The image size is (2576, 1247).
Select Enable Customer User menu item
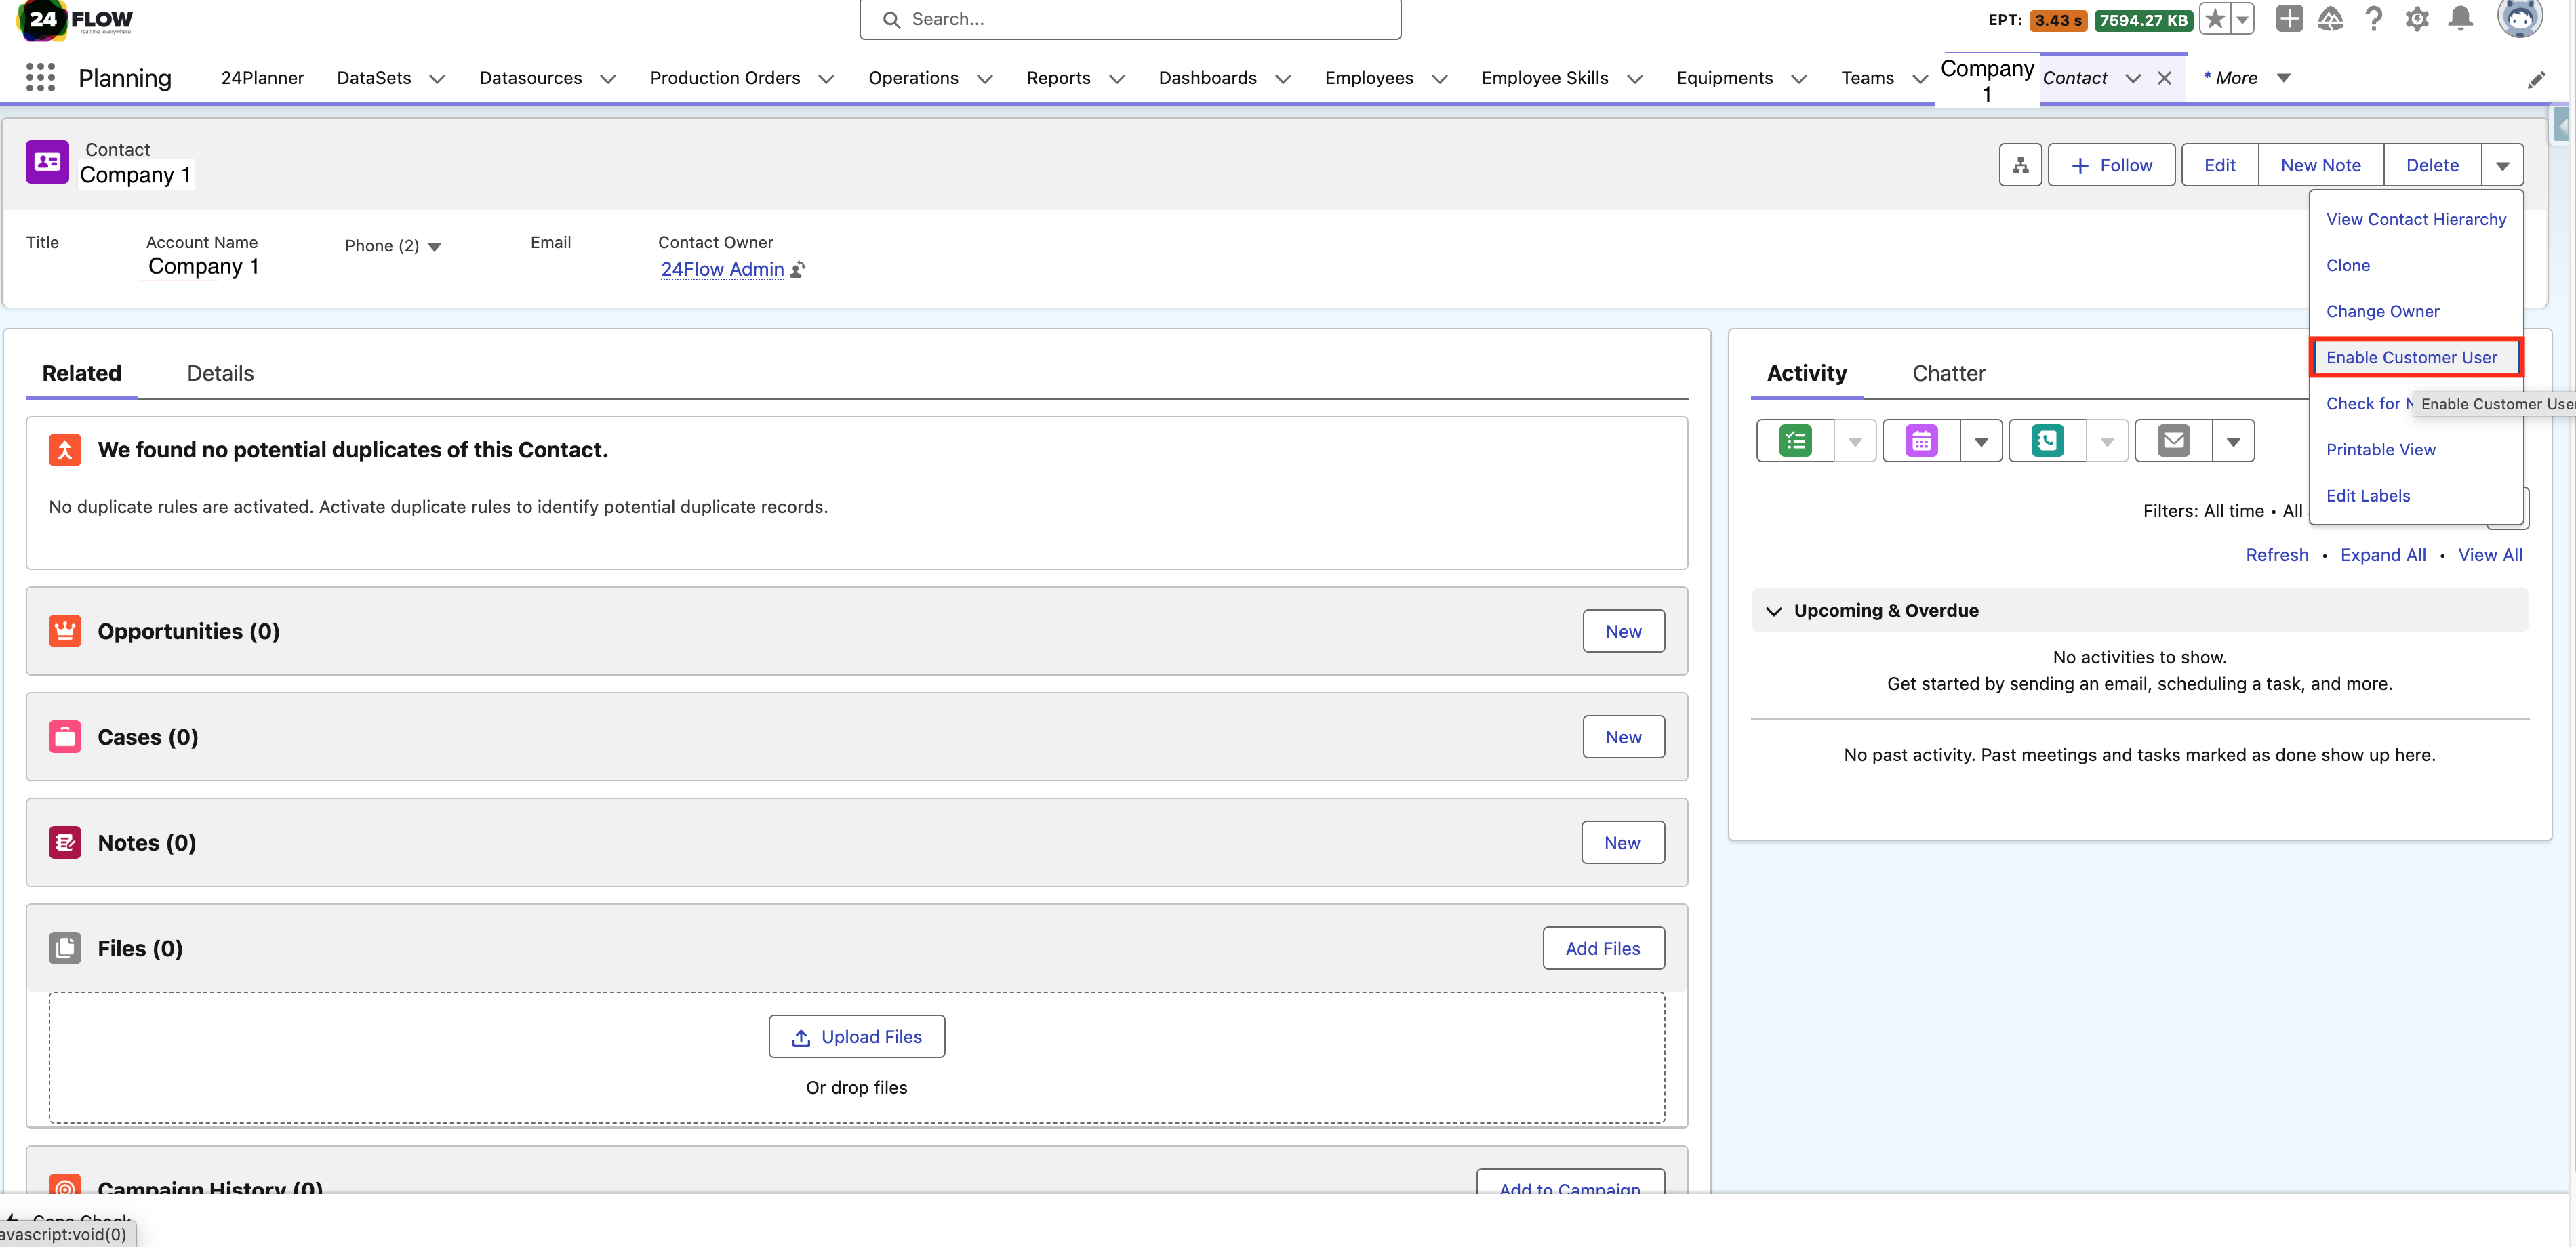[x=2412, y=357]
